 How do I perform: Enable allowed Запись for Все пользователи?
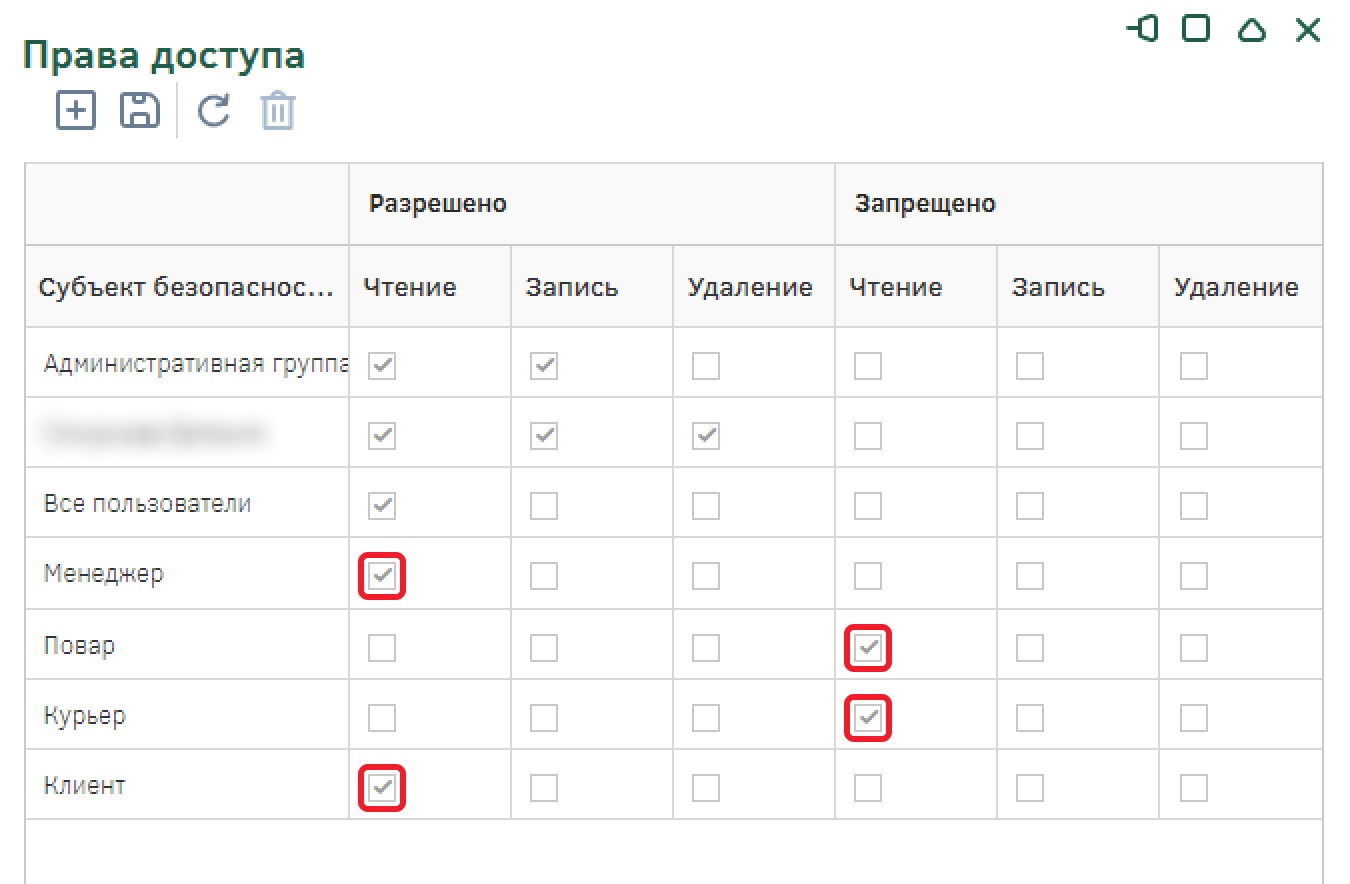(544, 506)
